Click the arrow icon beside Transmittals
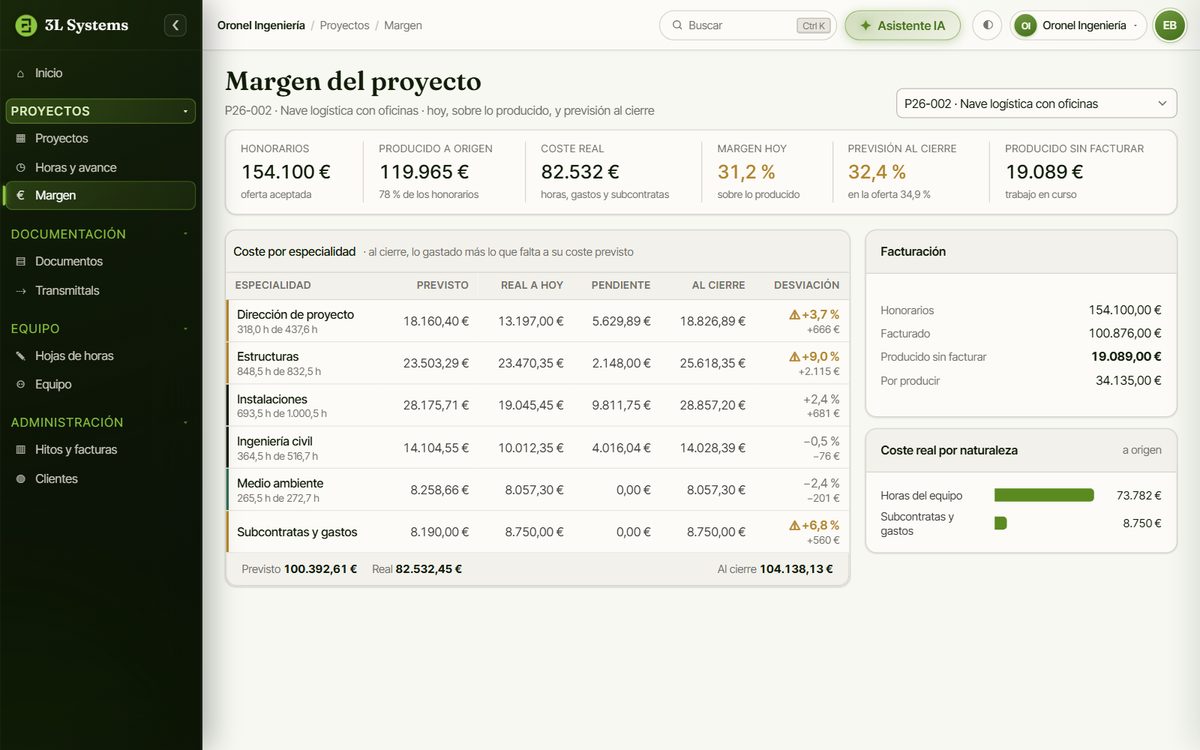Image resolution: width=1200 pixels, height=750 pixels. point(21,290)
